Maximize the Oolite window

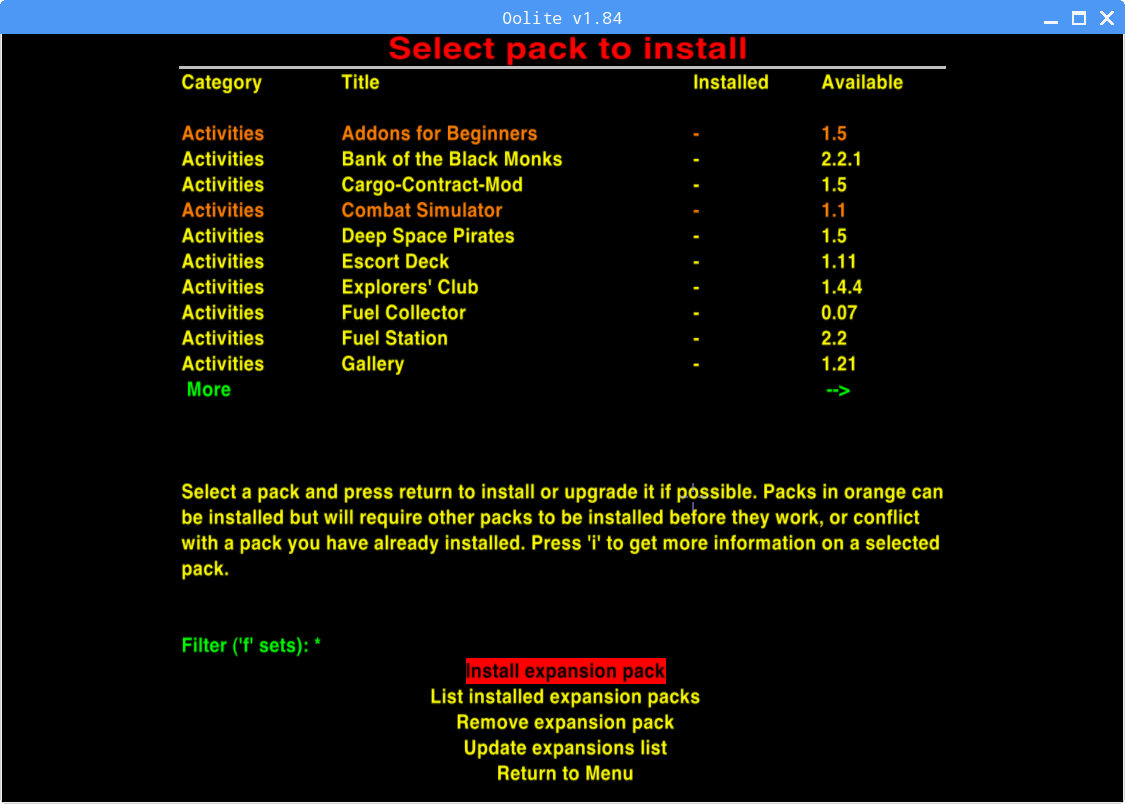(1078, 19)
